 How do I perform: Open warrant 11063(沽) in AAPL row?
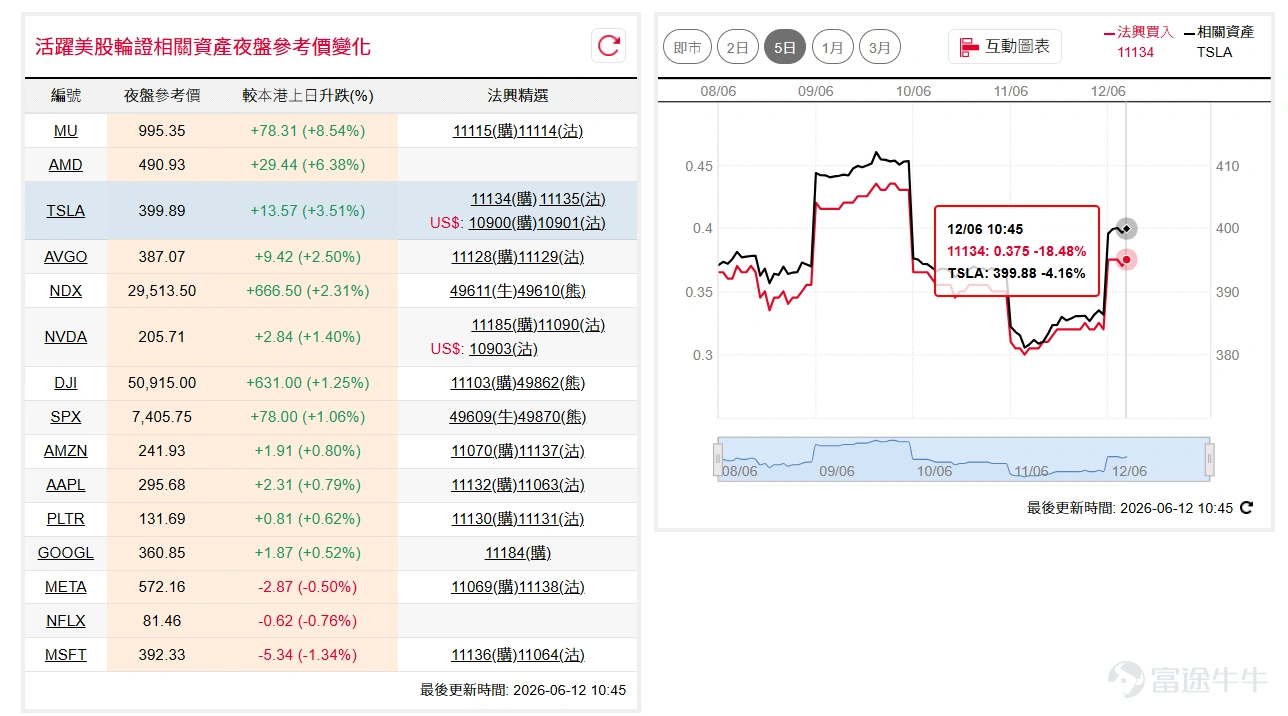(551, 485)
